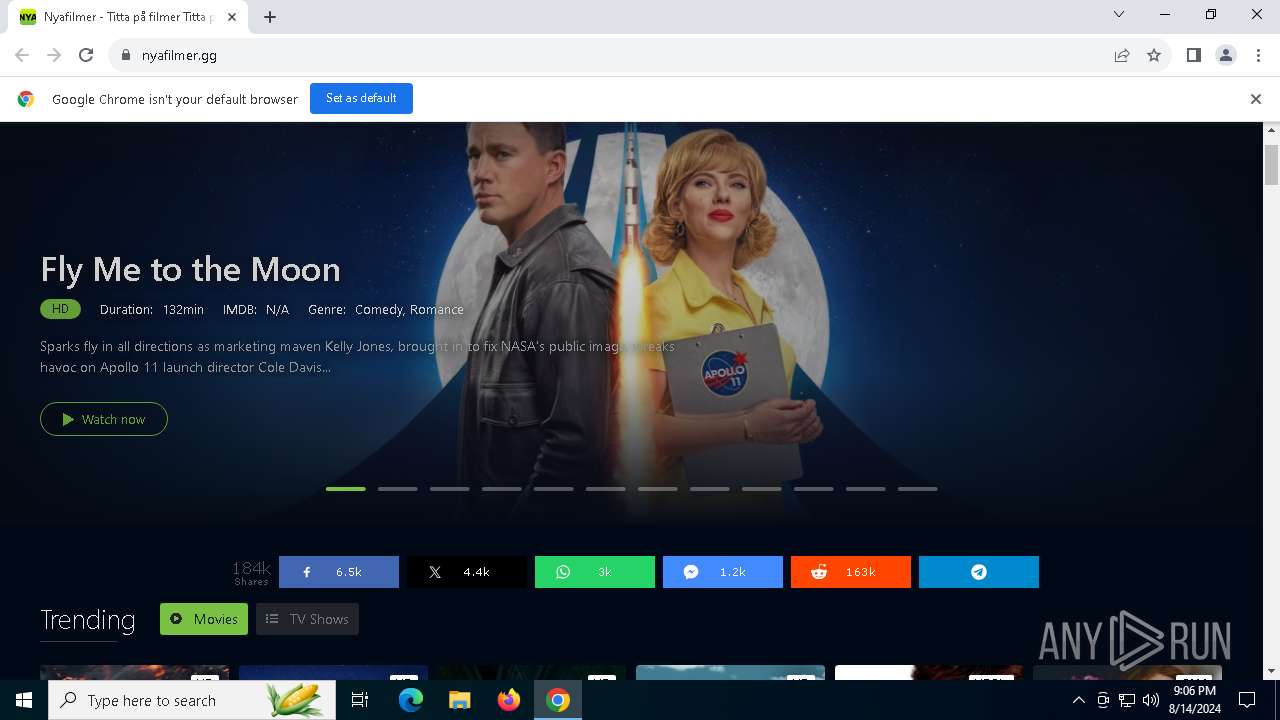Screen dimensions: 1280x720
Task: Open the Chrome three-dot menu
Action: pyautogui.click(x=1258, y=55)
